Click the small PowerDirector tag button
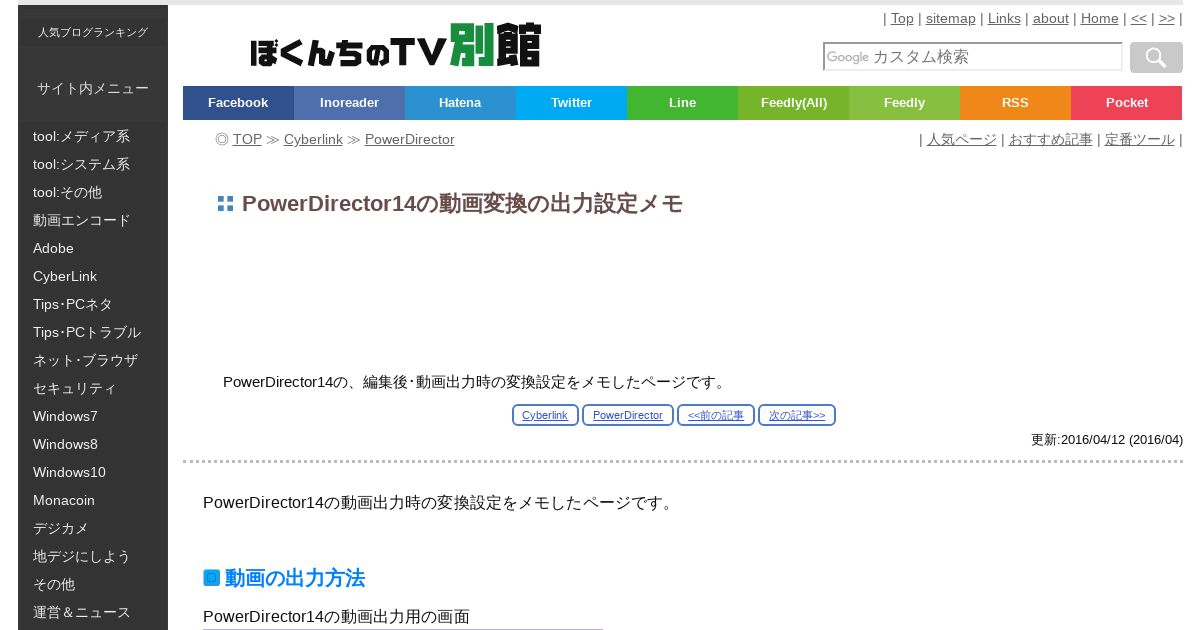This screenshot has width=1200, height=630. (628, 415)
